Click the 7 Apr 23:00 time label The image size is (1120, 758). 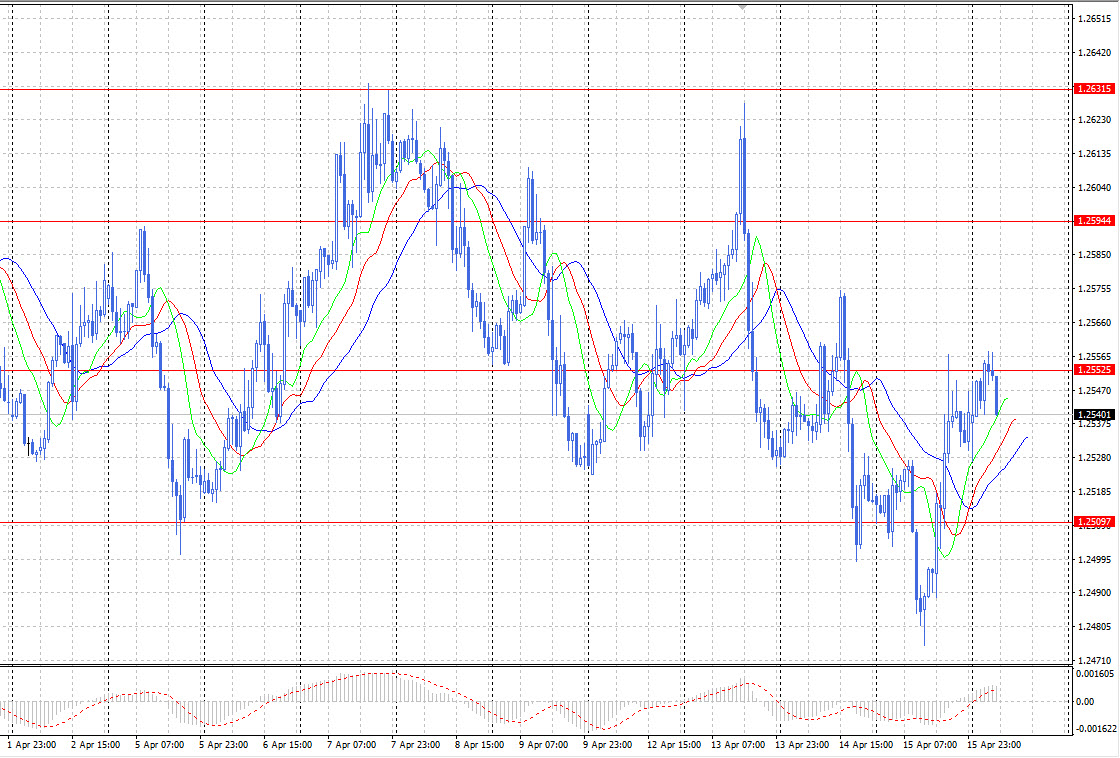tap(416, 744)
